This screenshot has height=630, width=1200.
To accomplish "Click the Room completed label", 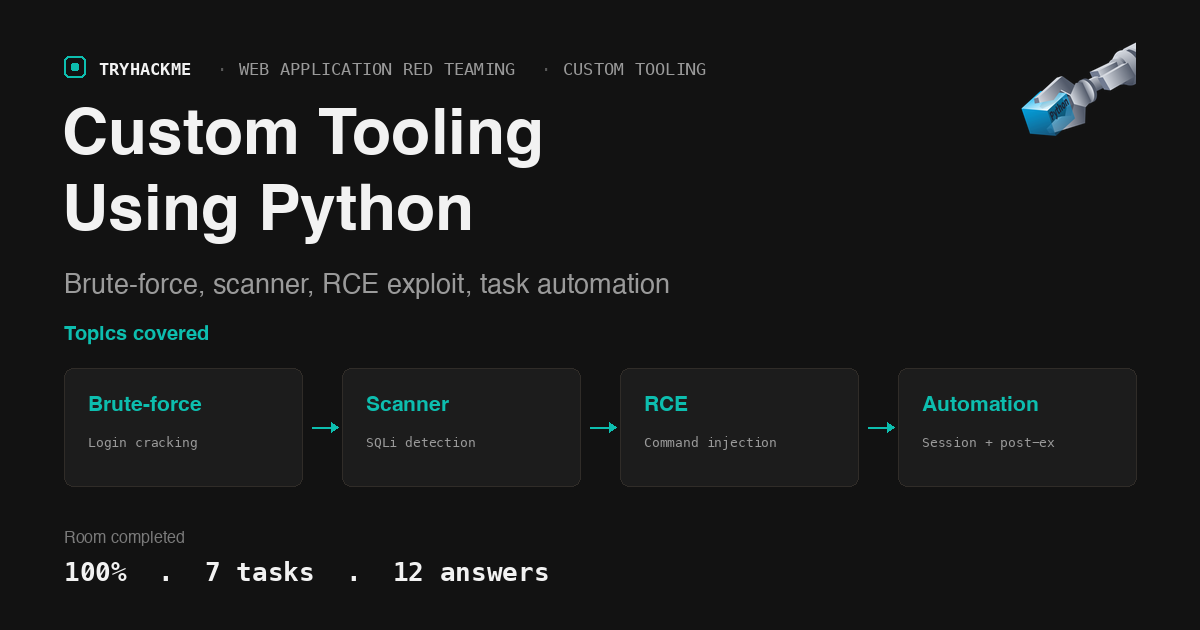I will pos(124,537).
